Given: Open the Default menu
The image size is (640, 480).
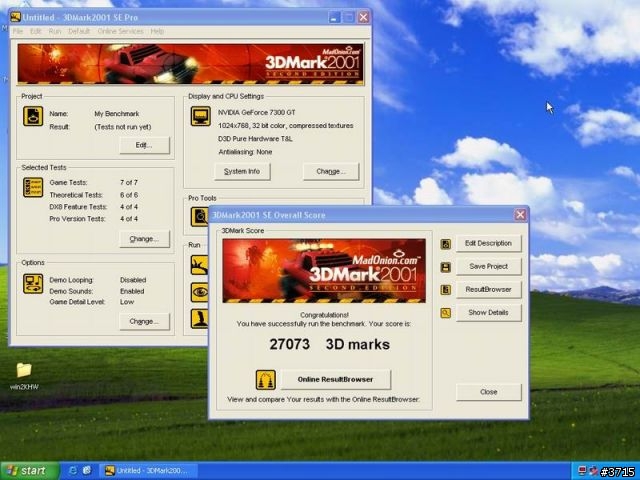Looking at the screenshot, I should coord(79,31).
